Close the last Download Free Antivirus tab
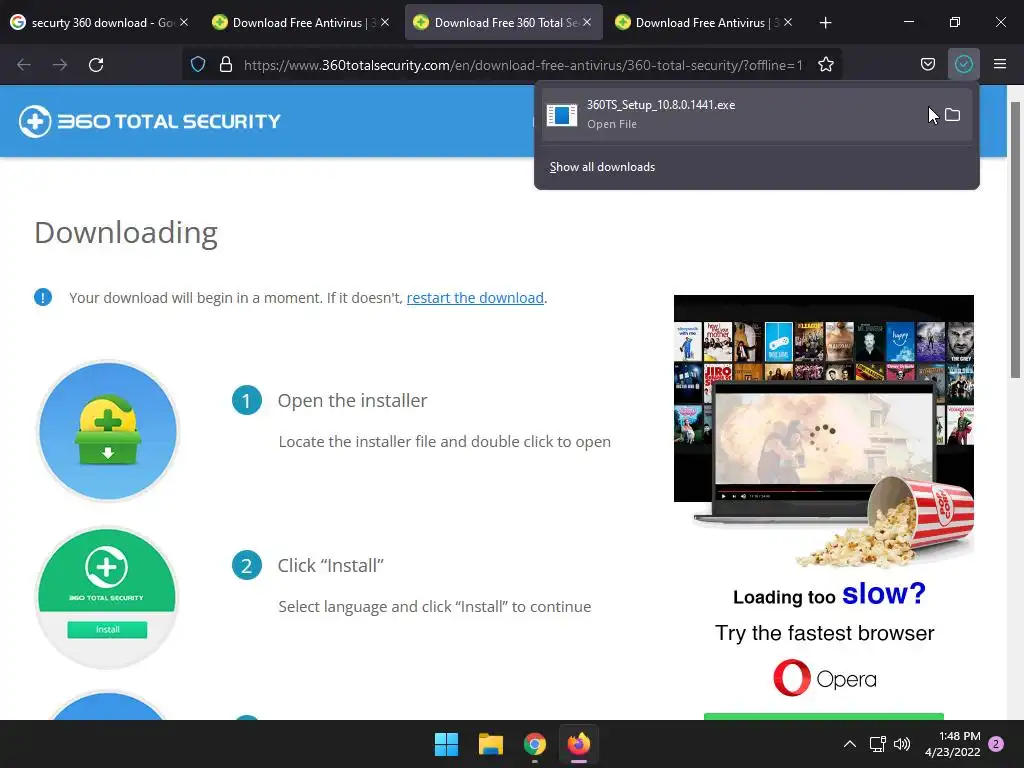Image resolution: width=1024 pixels, height=768 pixels. [x=788, y=22]
